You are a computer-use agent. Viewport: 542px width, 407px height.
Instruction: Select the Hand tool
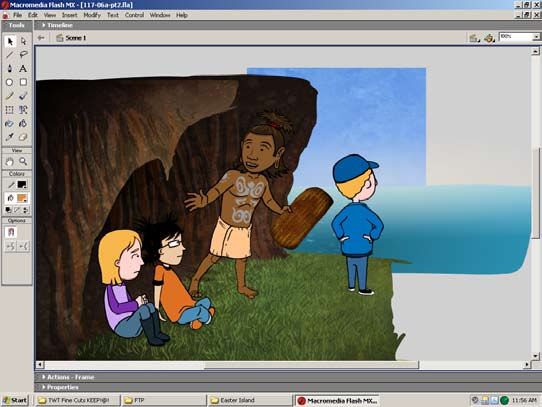coord(10,161)
